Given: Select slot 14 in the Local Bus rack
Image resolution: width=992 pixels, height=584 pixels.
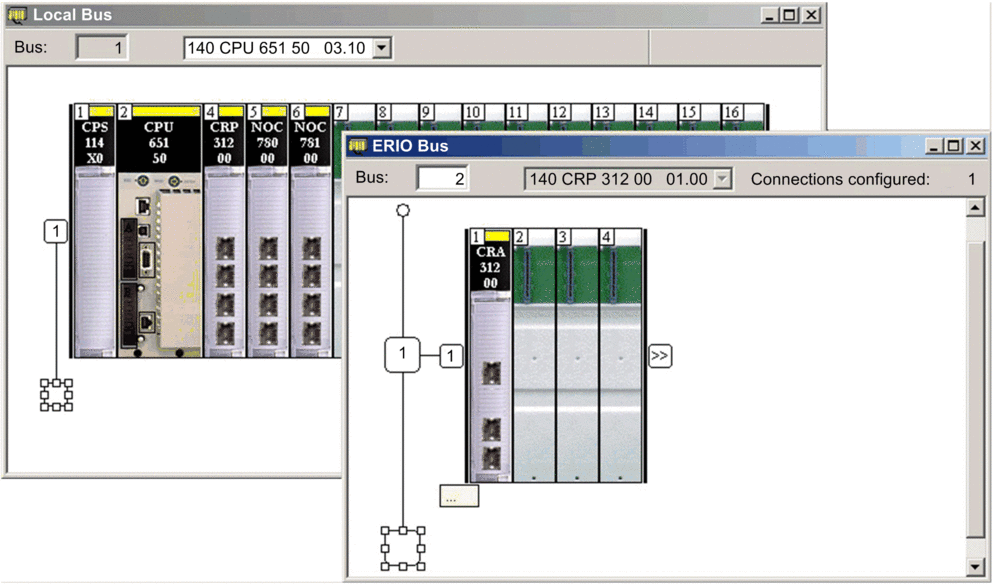Looking at the screenshot, I should pos(655,119).
